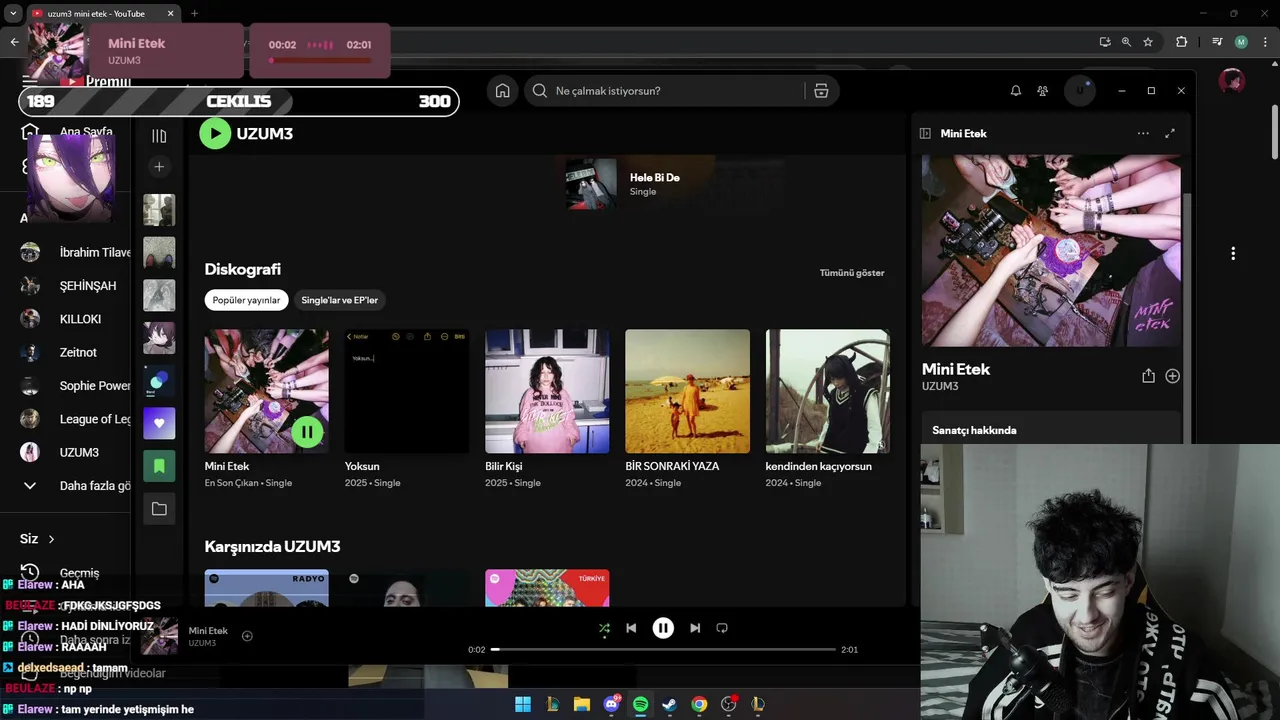Viewport: 1280px width, 720px height.
Task: Create a new playlist with the plus icon
Action: tap(159, 167)
